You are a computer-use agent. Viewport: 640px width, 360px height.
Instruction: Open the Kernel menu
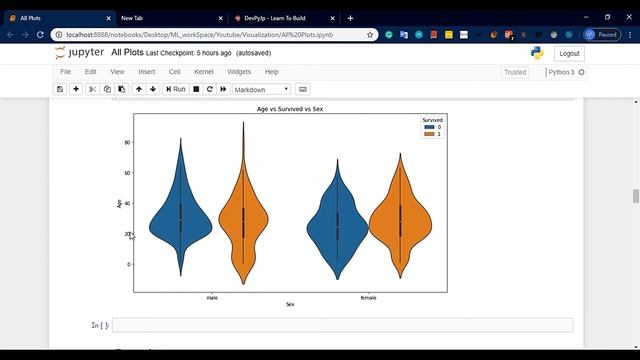[x=204, y=72]
